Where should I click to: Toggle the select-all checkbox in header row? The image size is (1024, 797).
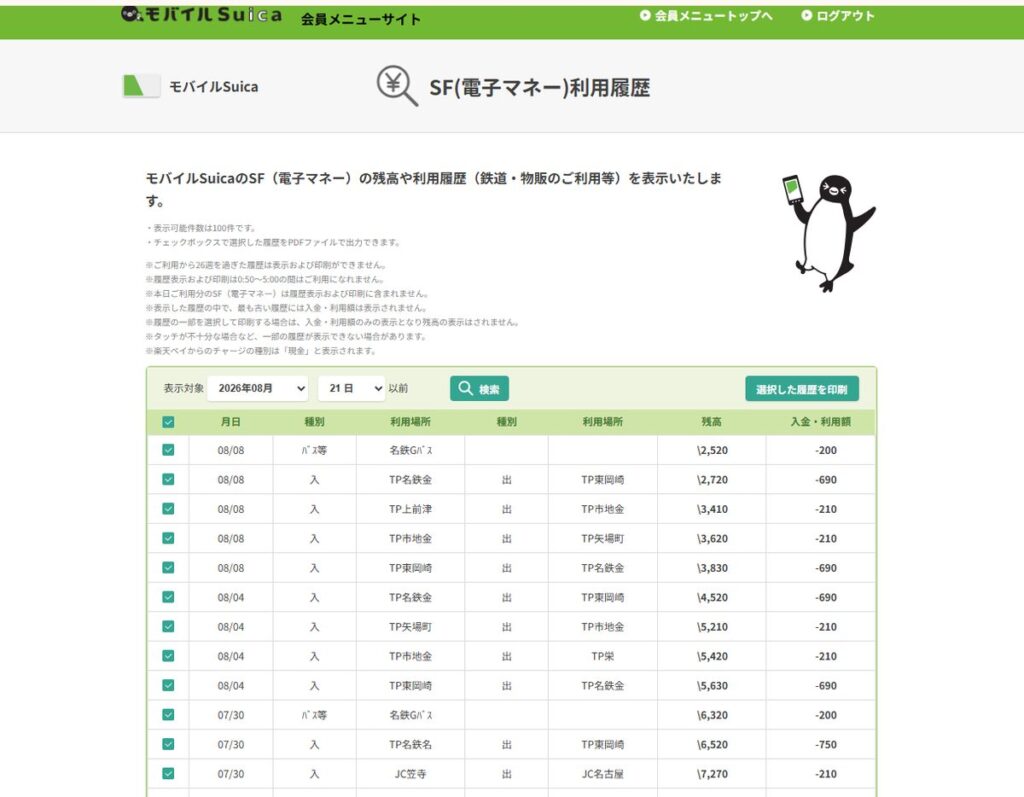(168, 422)
